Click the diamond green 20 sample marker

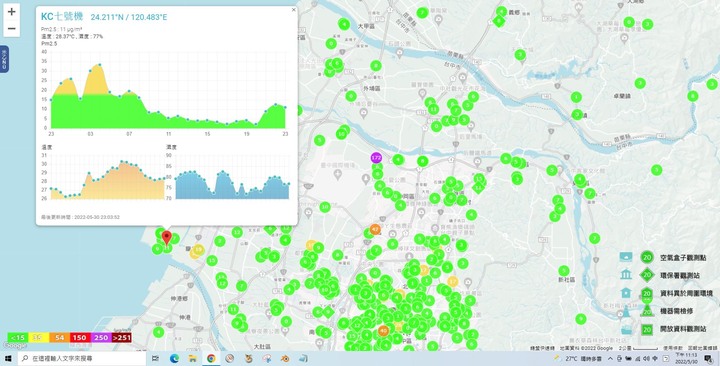point(647,275)
